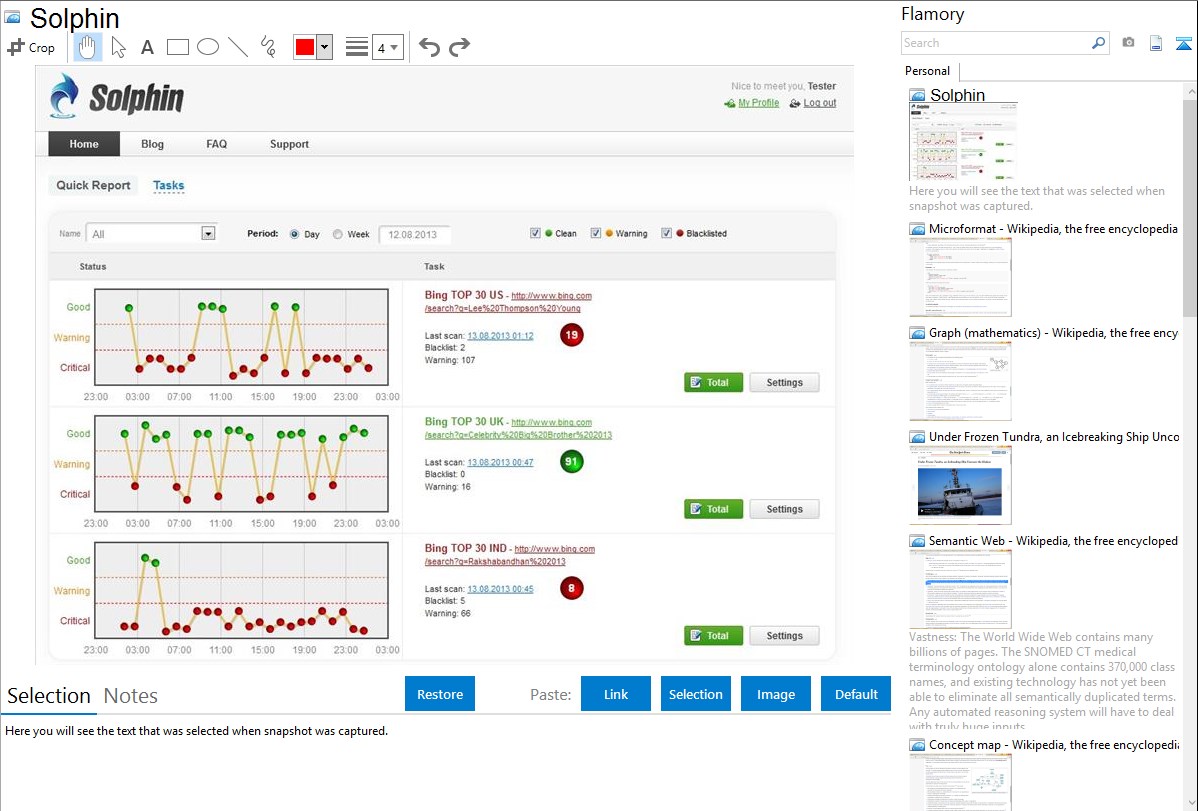The width and height of the screenshot is (1198, 811).
Task: Click the snapshot icon beside Semantic Web
Action: point(918,540)
